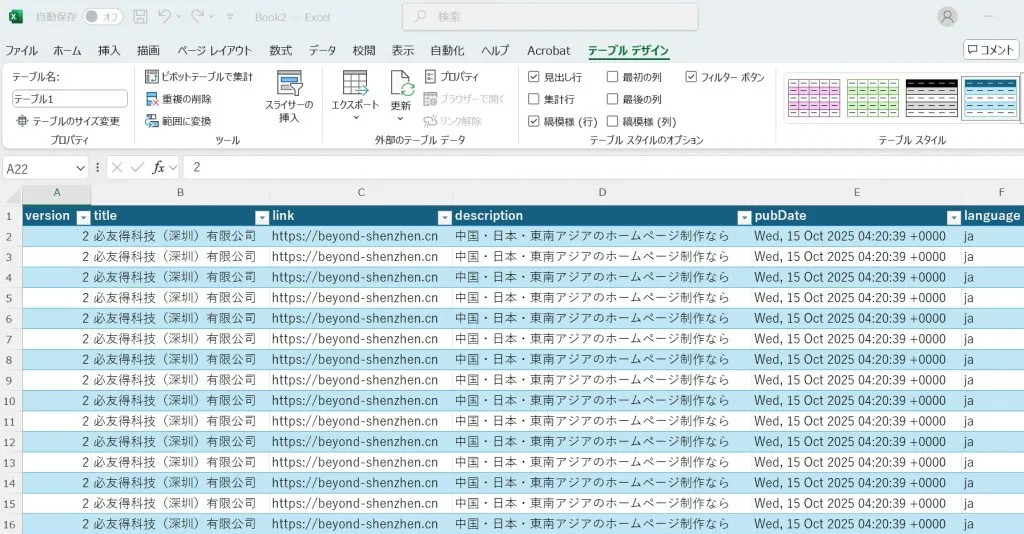Click 範囲に変換 convert to range icon
The width and height of the screenshot is (1024, 534).
click(x=152, y=121)
